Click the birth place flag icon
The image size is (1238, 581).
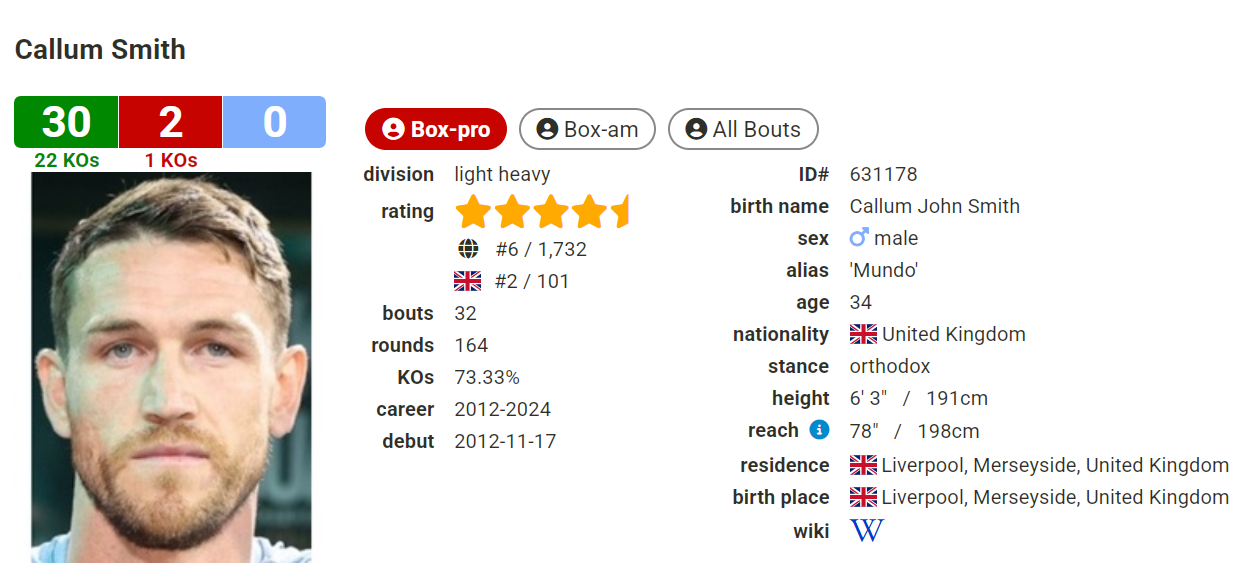[863, 497]
